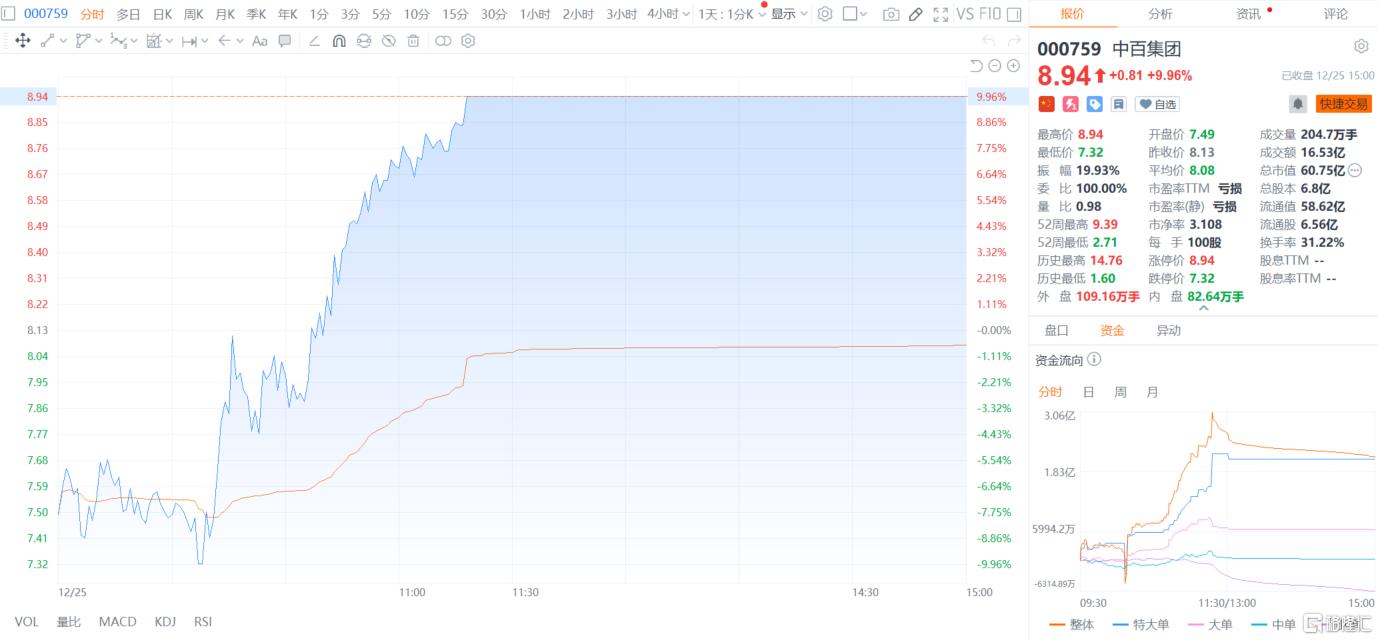Viewport: 1378px width, 640px height.
Task: Select the arrow annotation tool
Action: pos(224,41)
